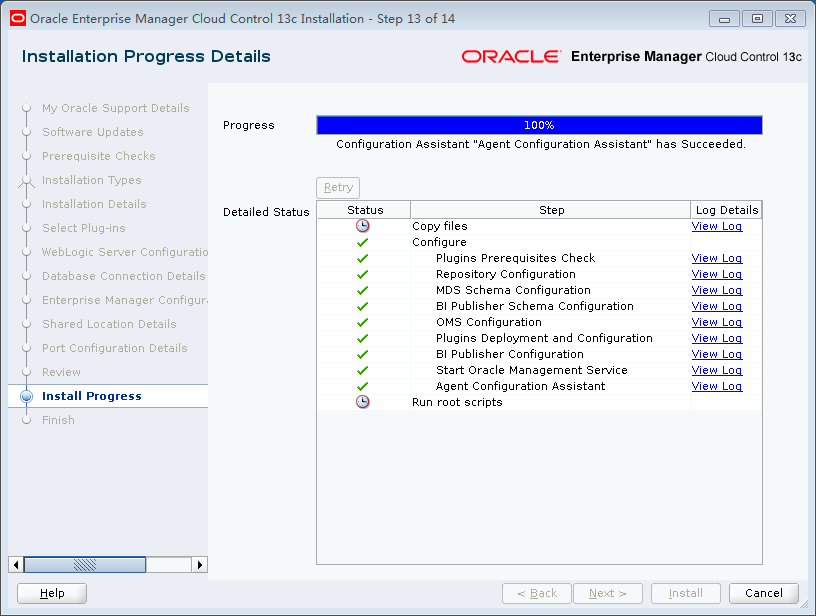Click the Install Progress step marker icon
This screenshot has width=816, height=616.
25,396
